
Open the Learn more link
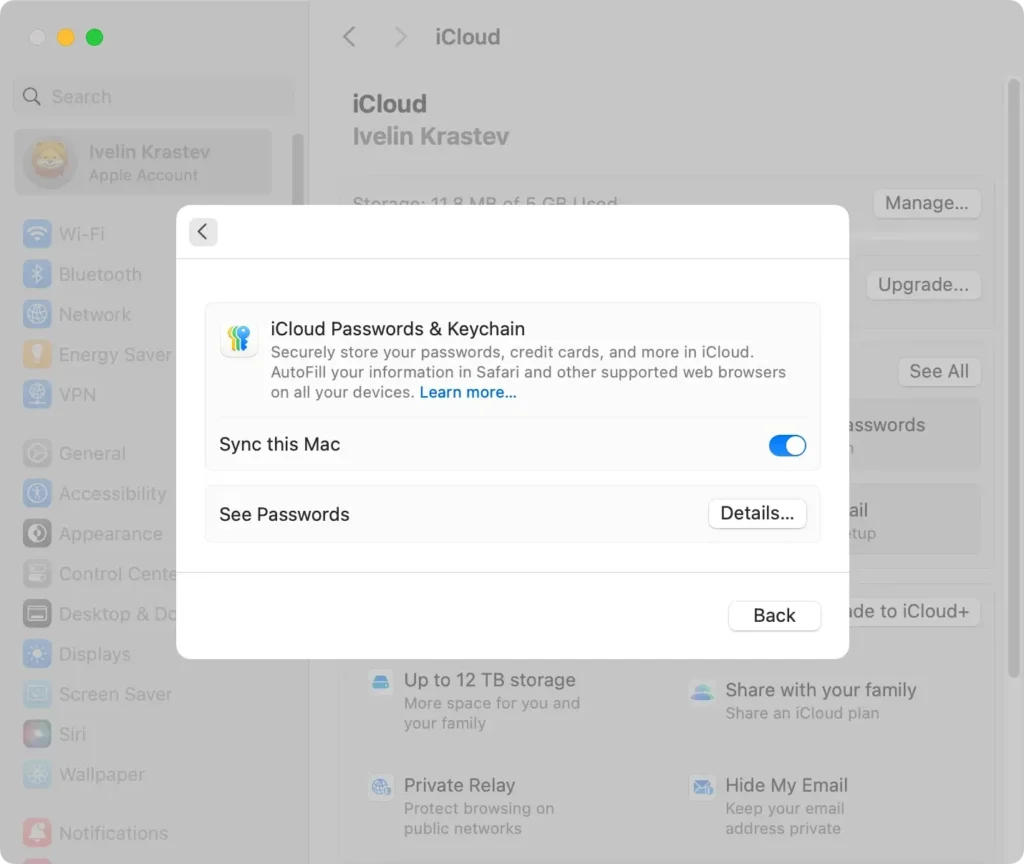pyautogui.click(x=467, y=392)
